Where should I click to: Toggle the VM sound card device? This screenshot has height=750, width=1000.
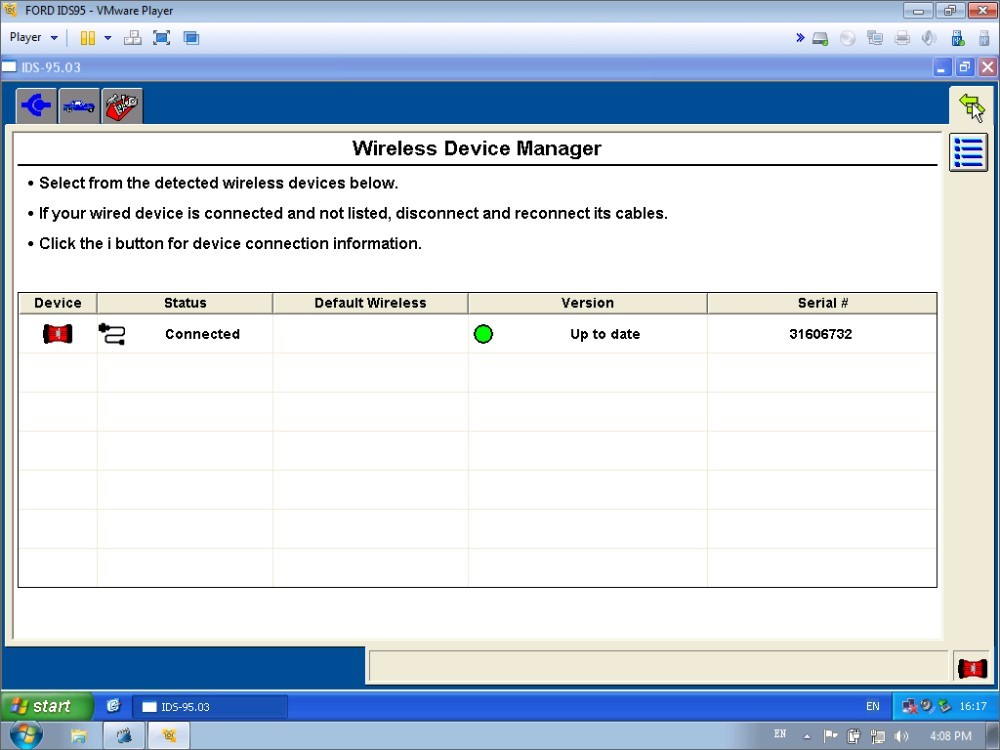929,38
